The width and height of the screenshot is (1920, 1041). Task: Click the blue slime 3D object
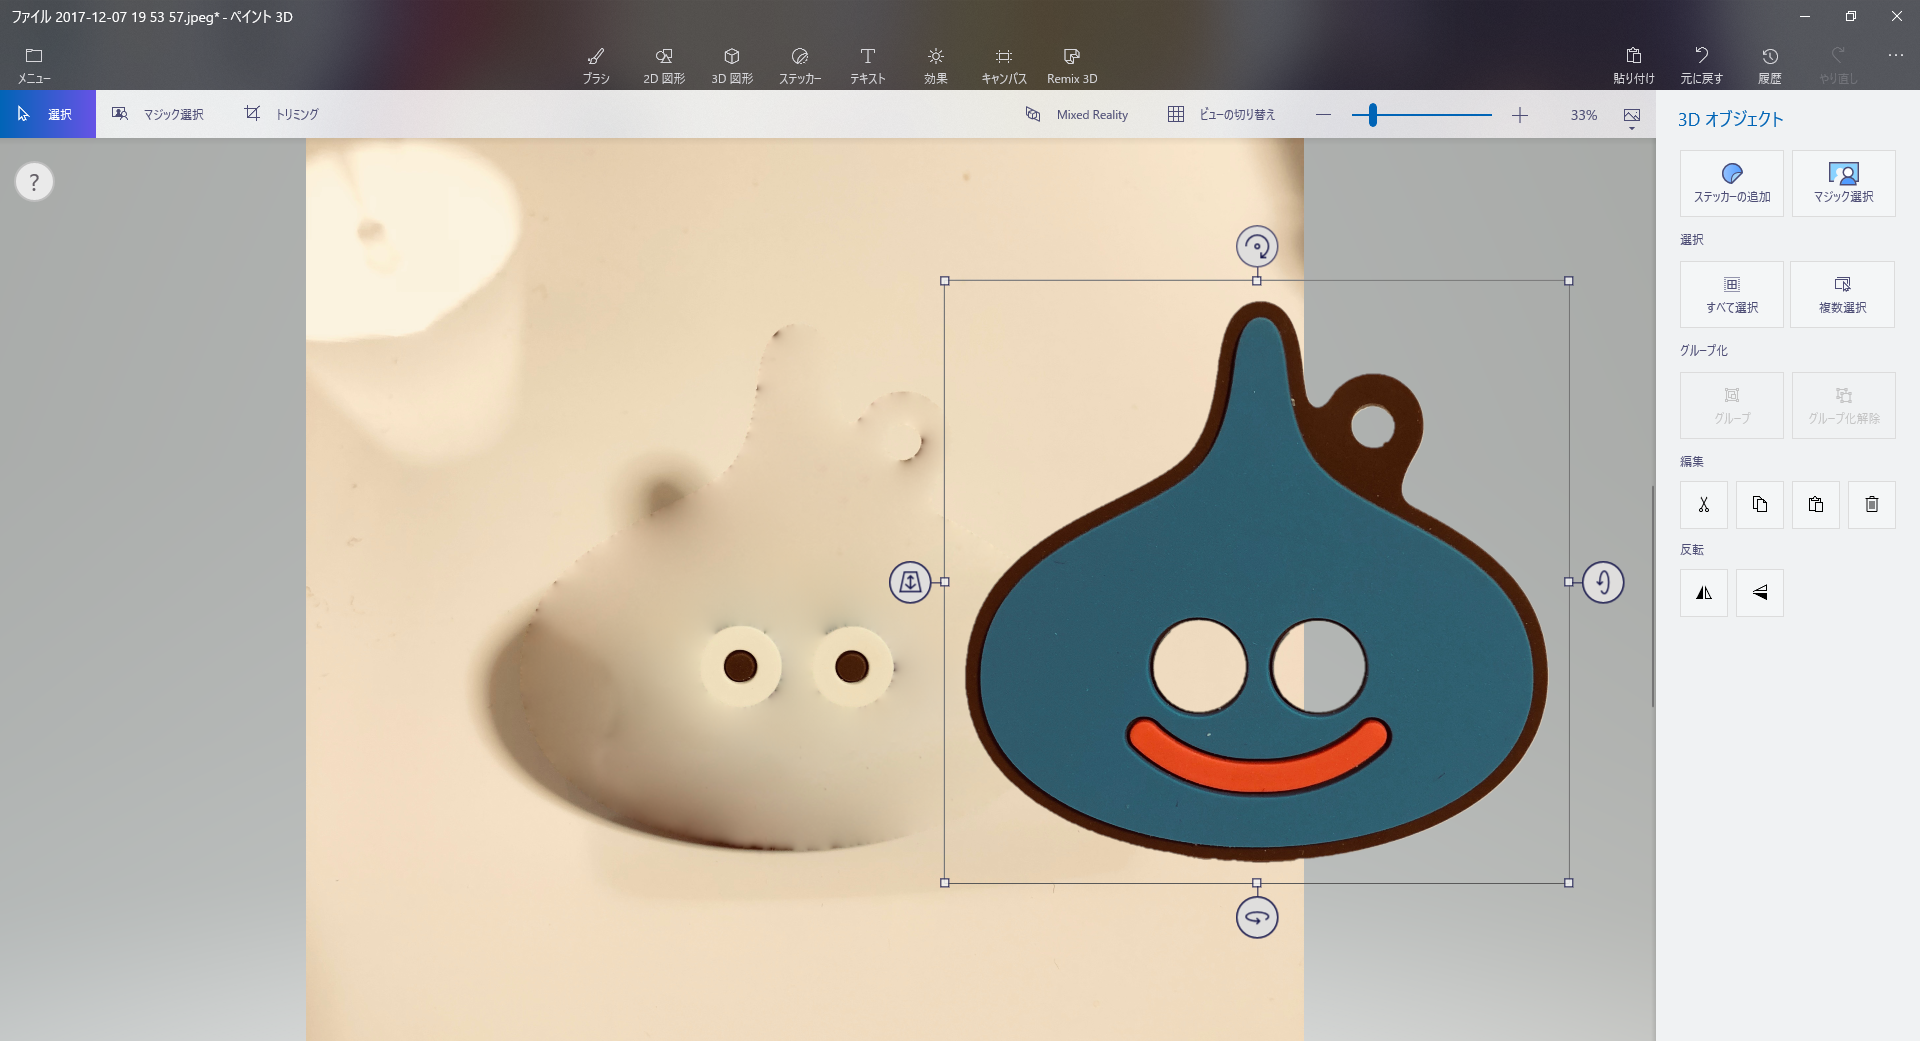(1257, 582)
